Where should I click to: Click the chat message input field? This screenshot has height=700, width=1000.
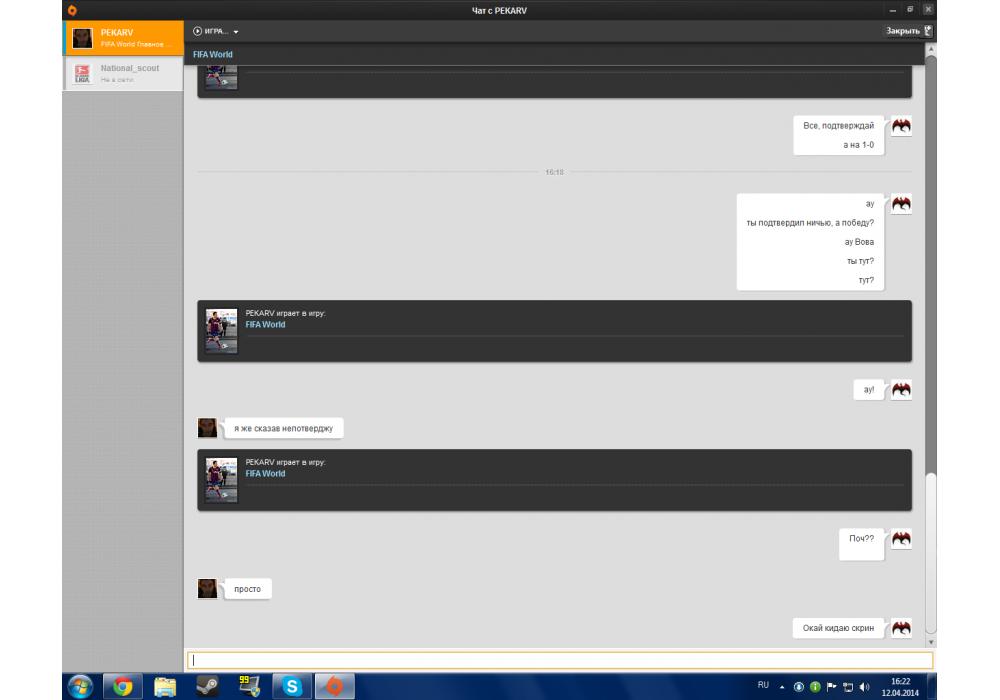(559, 660)
